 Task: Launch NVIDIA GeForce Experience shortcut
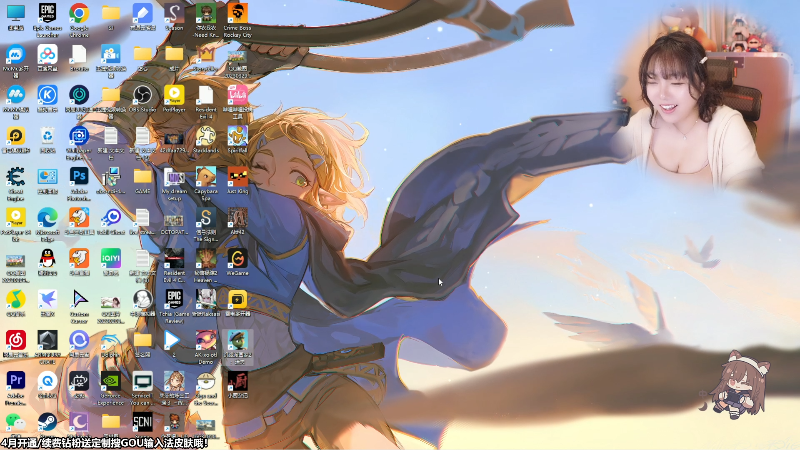[x=111, y=381]
